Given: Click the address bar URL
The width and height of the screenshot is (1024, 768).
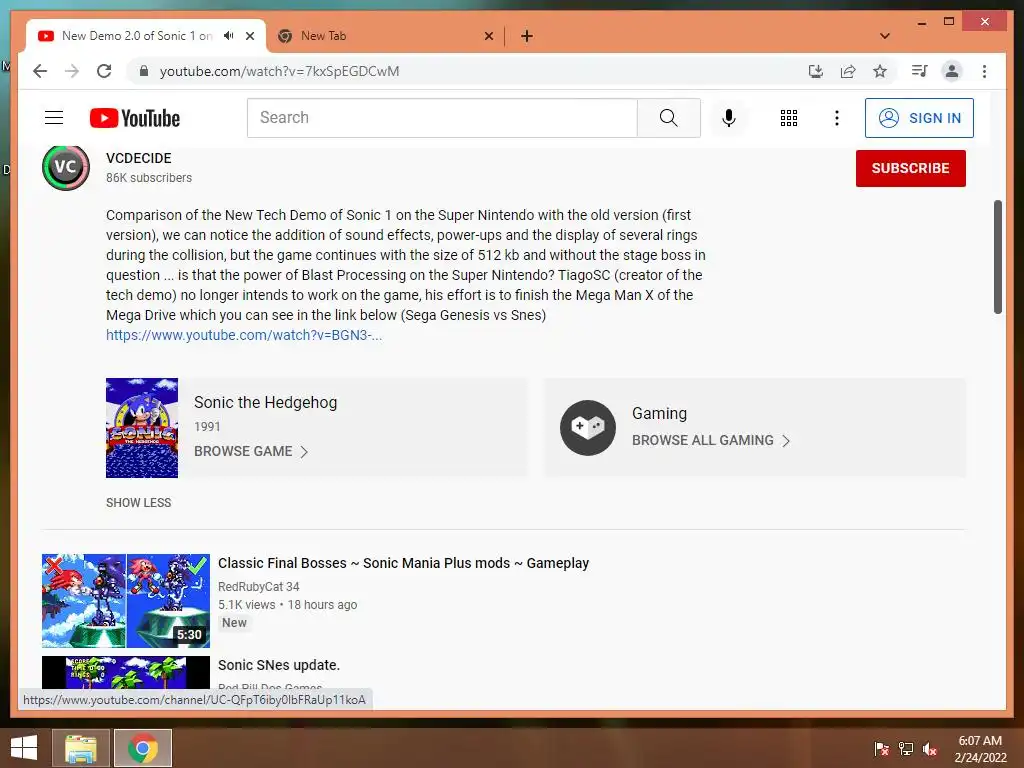Looking at the screenshot, I should [279, 71].
